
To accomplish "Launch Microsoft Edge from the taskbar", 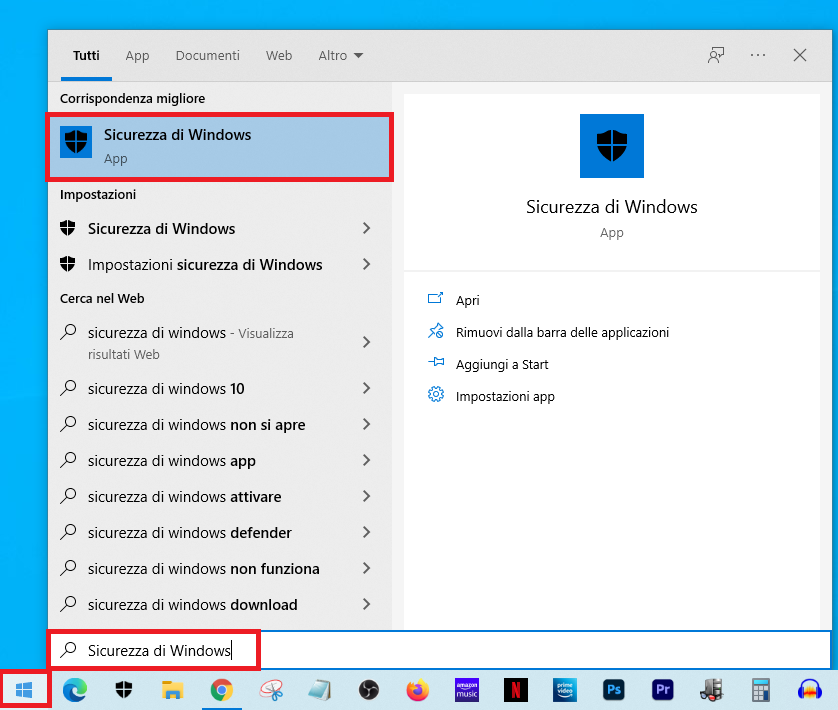I will pos(75,690).
